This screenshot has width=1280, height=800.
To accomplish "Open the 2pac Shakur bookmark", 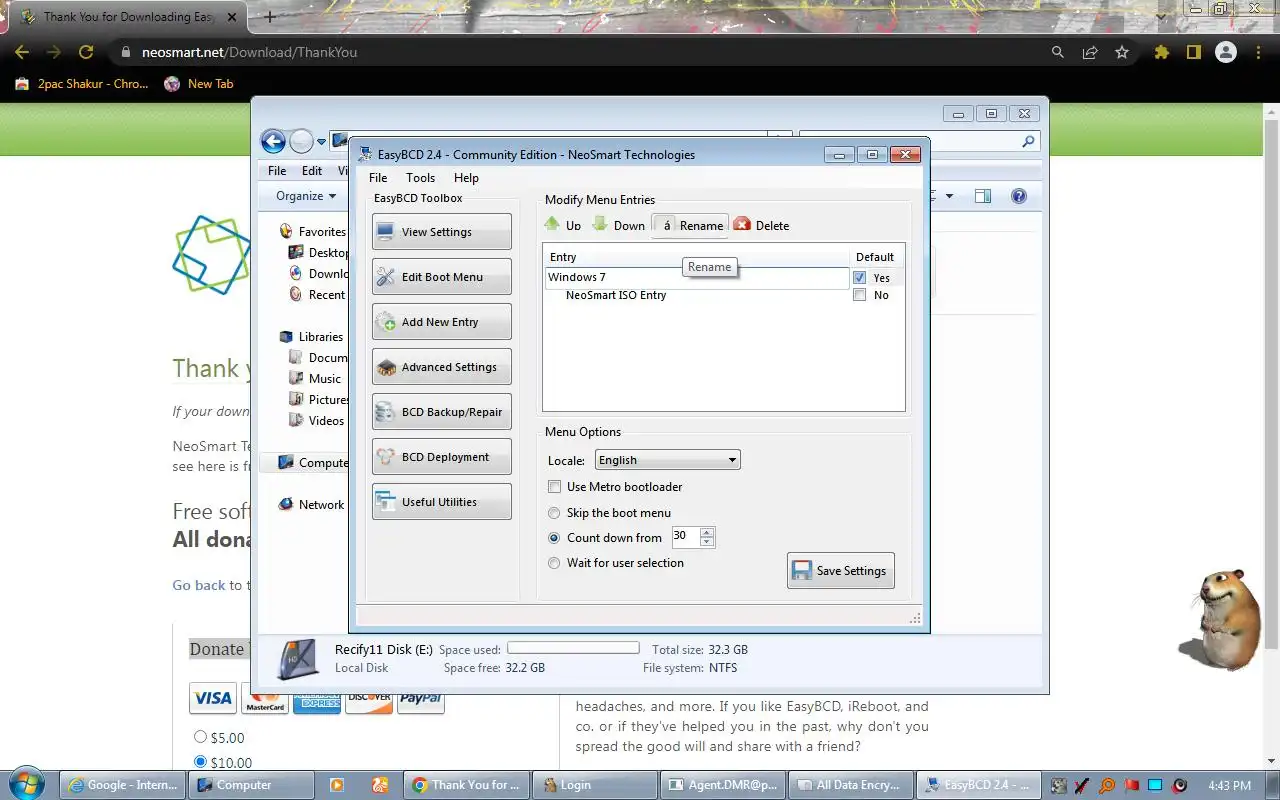I will tap(82, 84).
